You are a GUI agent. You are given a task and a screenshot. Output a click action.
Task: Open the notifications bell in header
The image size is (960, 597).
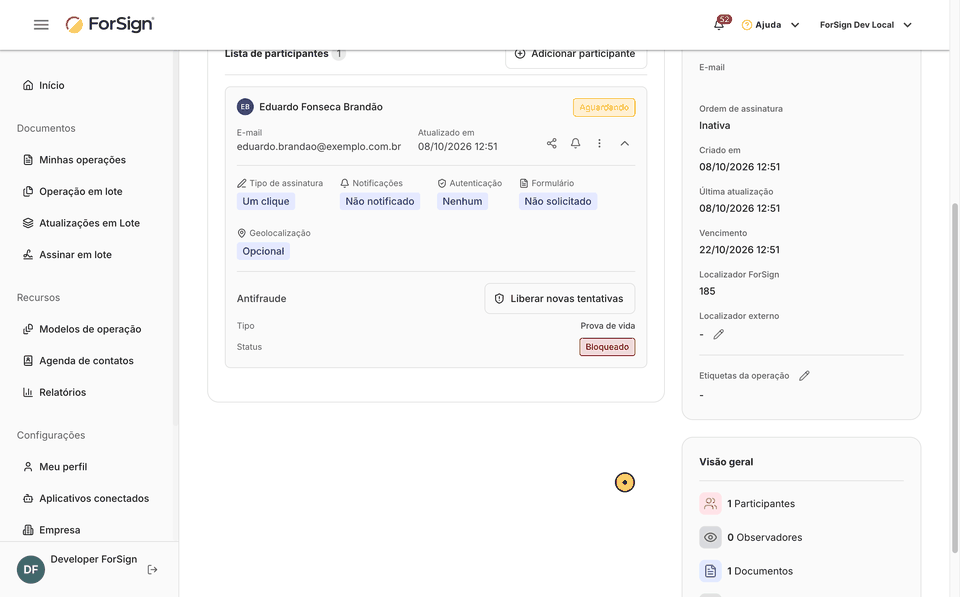[x=719, y=24]
